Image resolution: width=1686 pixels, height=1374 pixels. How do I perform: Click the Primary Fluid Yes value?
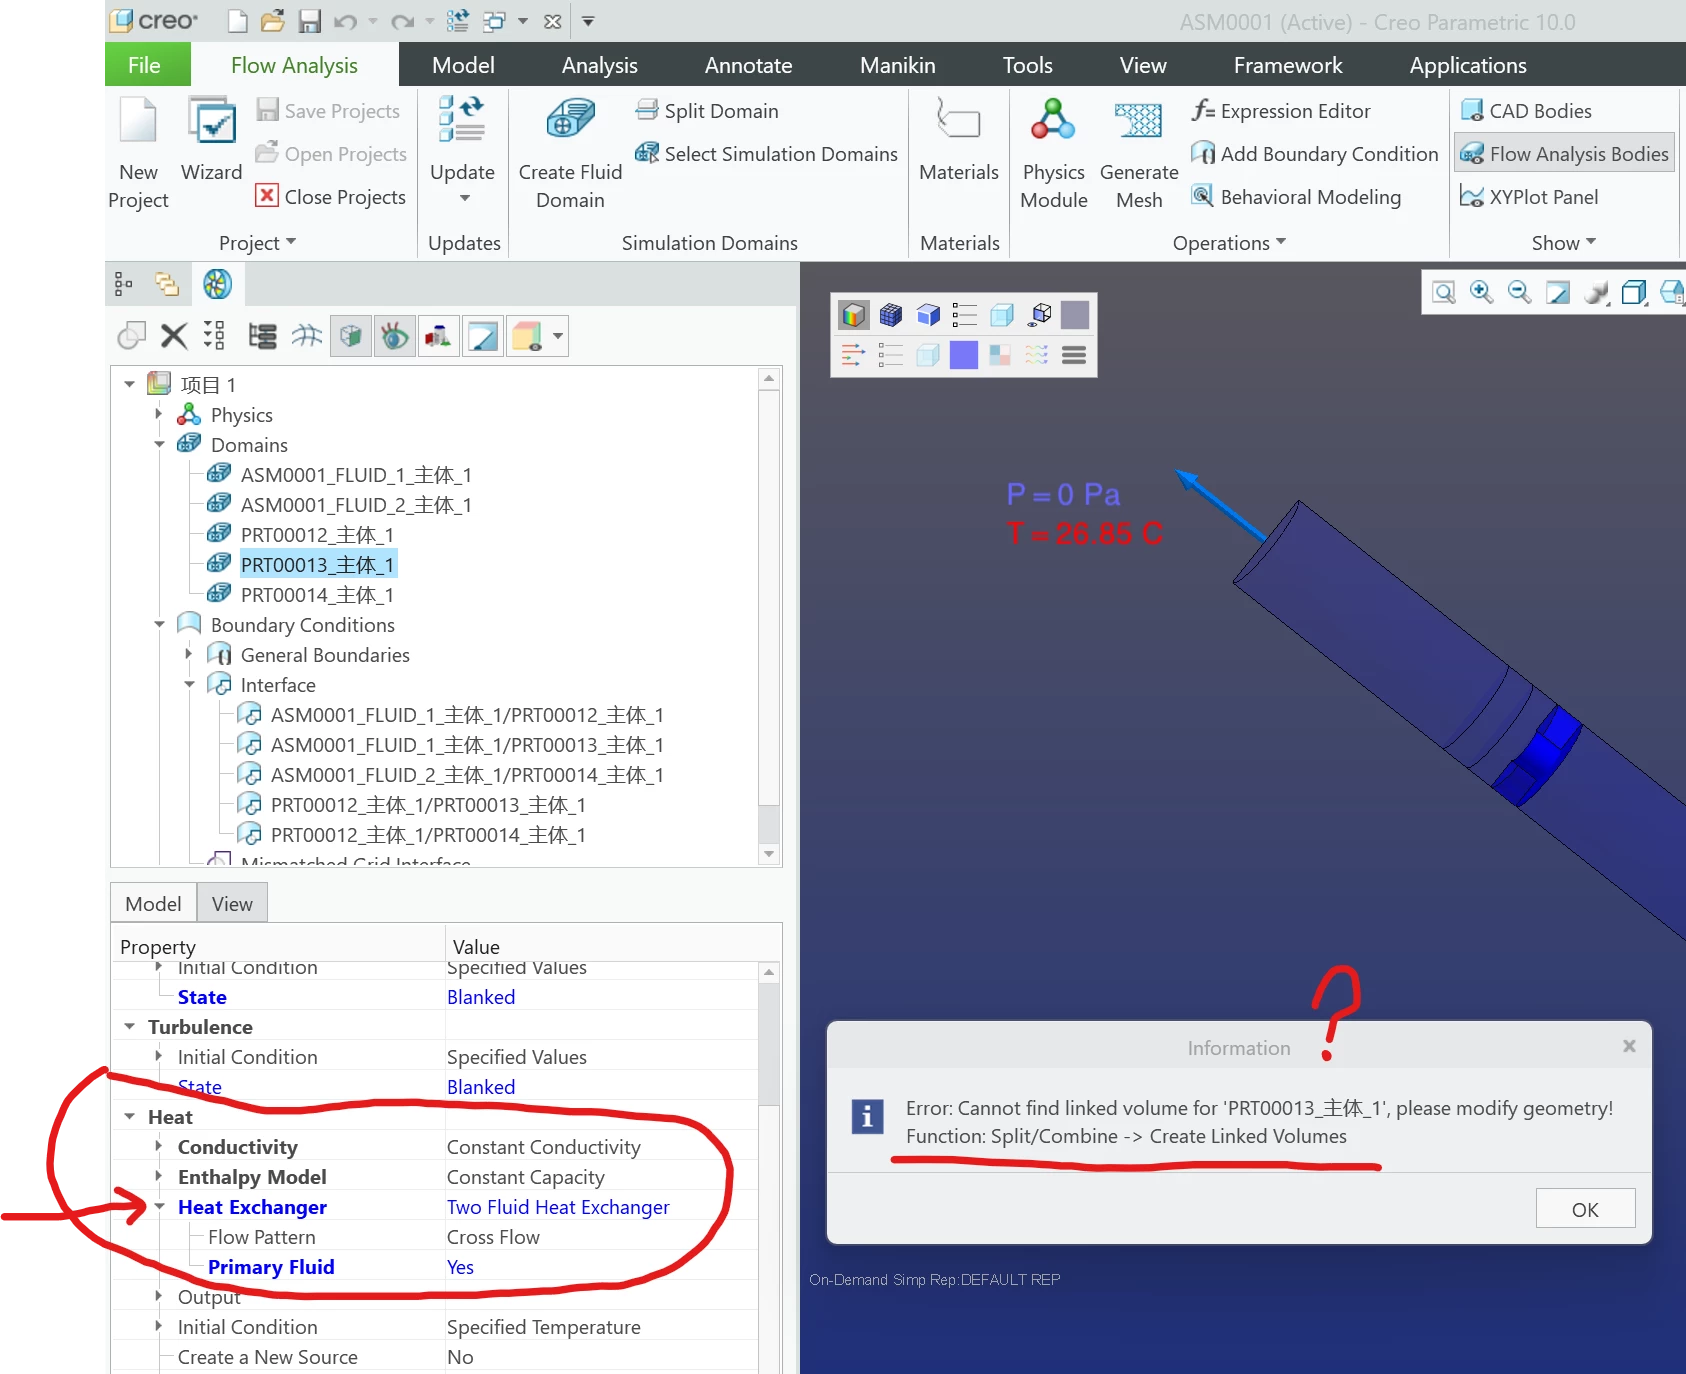pos(460,1267)
